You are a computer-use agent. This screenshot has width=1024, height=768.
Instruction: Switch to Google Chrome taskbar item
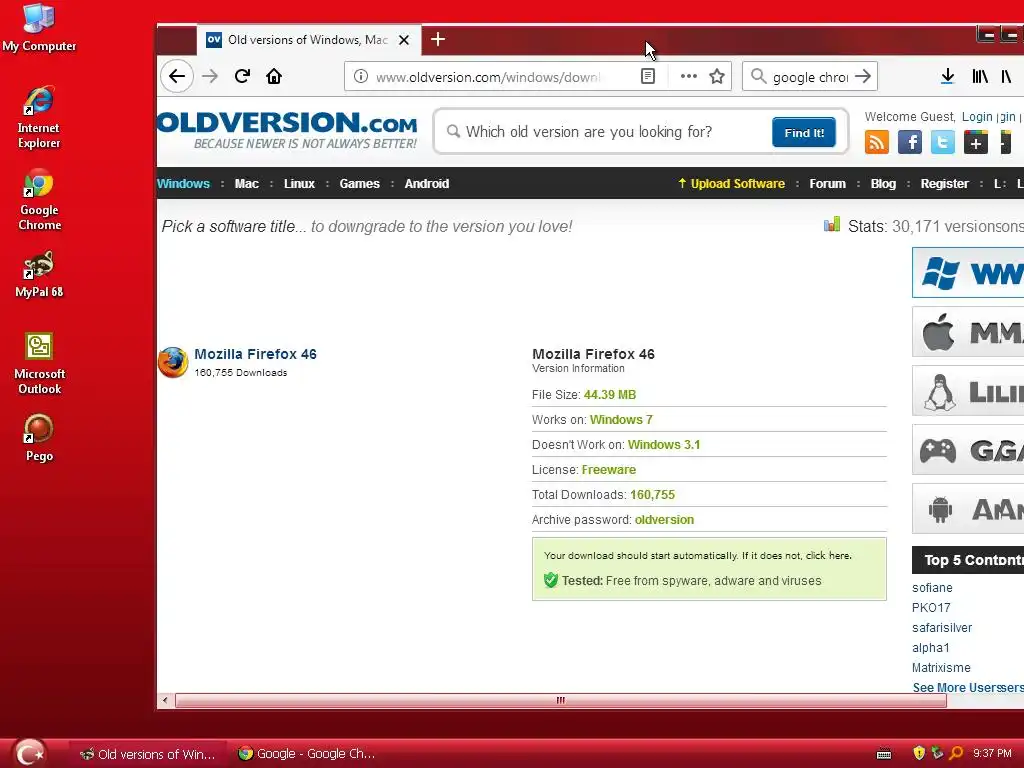[x=307, y=754]
